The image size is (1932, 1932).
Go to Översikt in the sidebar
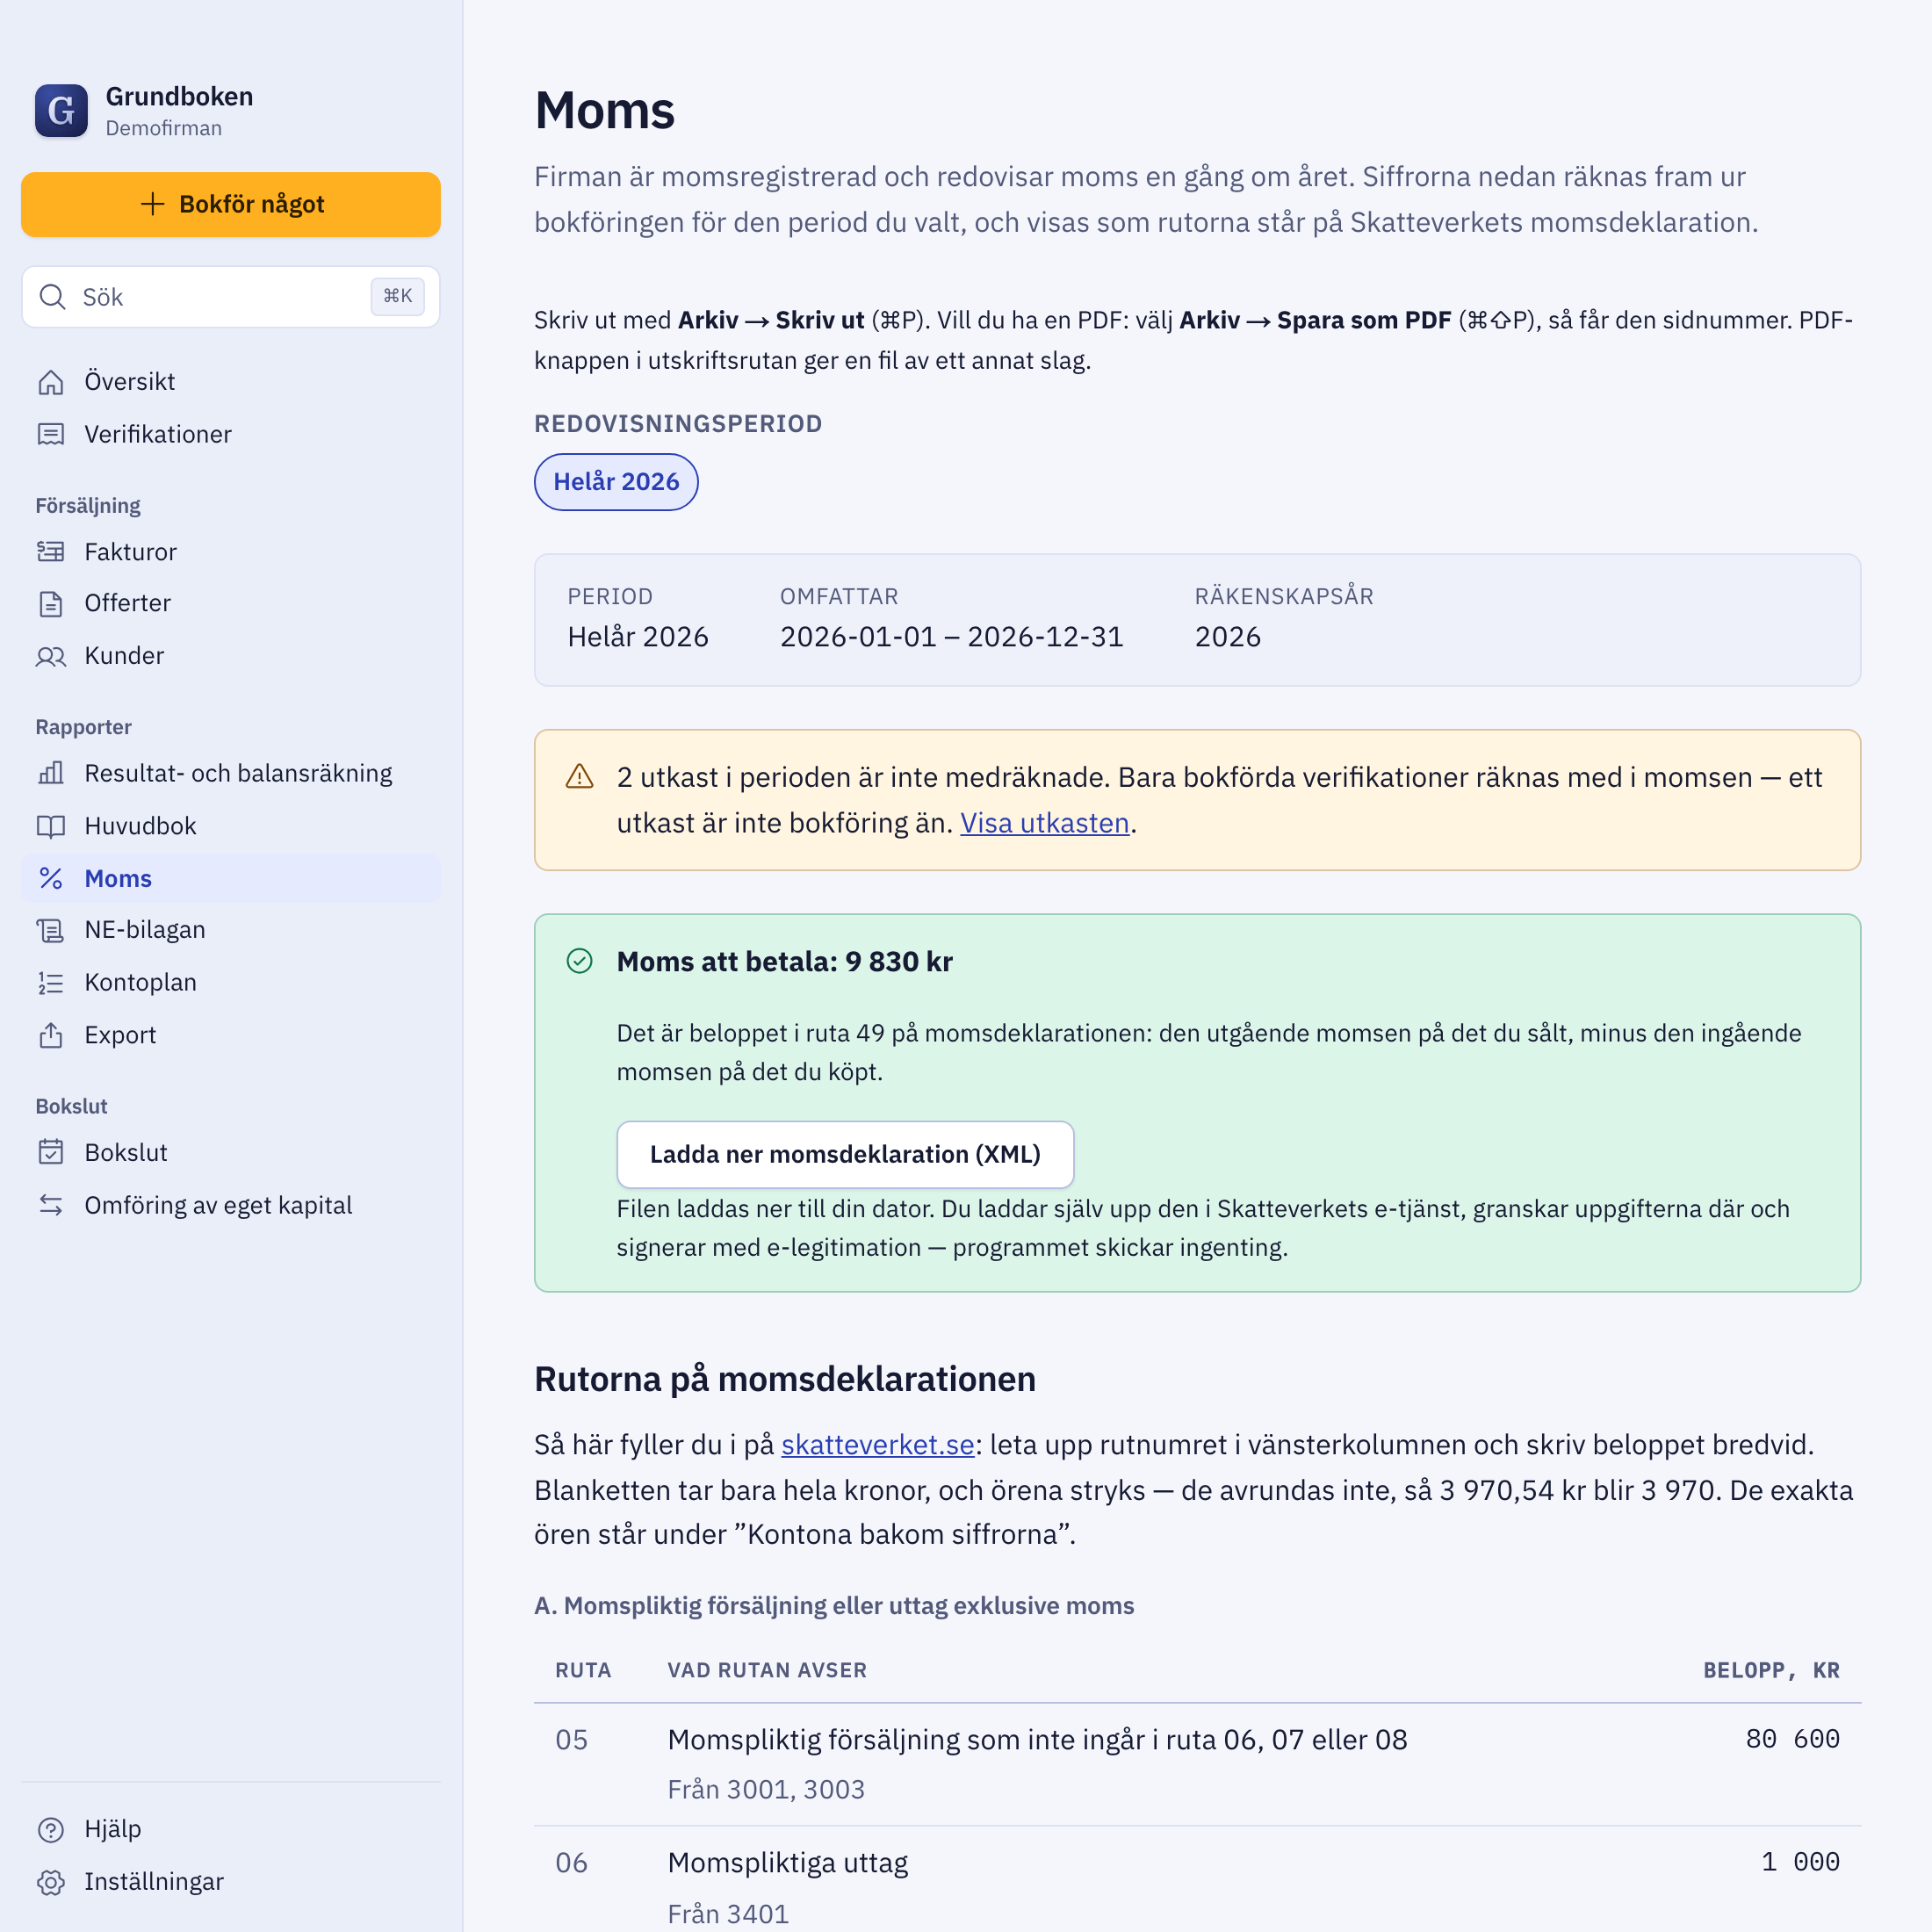click(x=231, y=382)
